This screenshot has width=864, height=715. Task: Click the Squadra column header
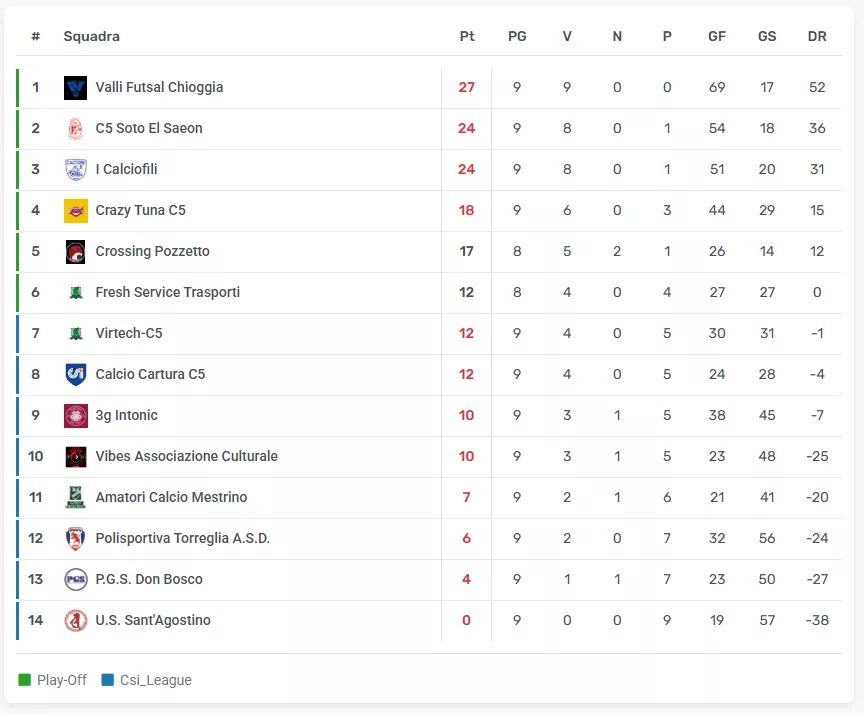[x=91, y=36]
